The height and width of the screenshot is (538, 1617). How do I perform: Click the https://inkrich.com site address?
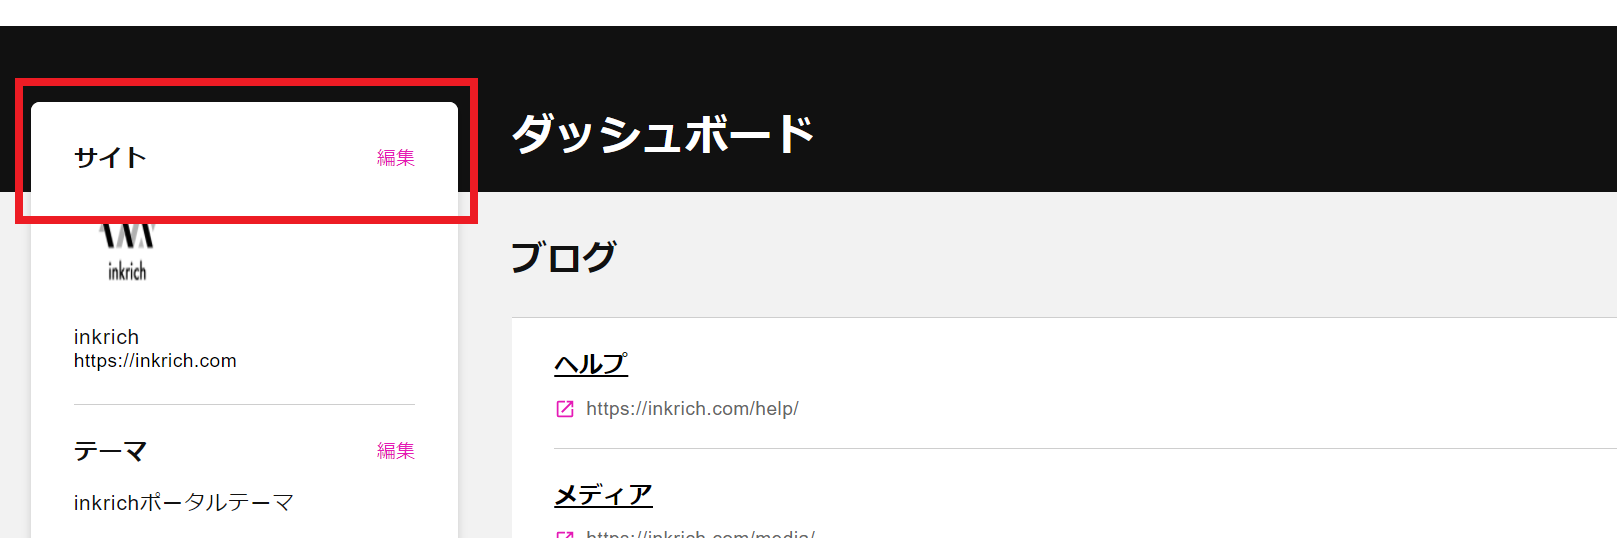[155, 361]
